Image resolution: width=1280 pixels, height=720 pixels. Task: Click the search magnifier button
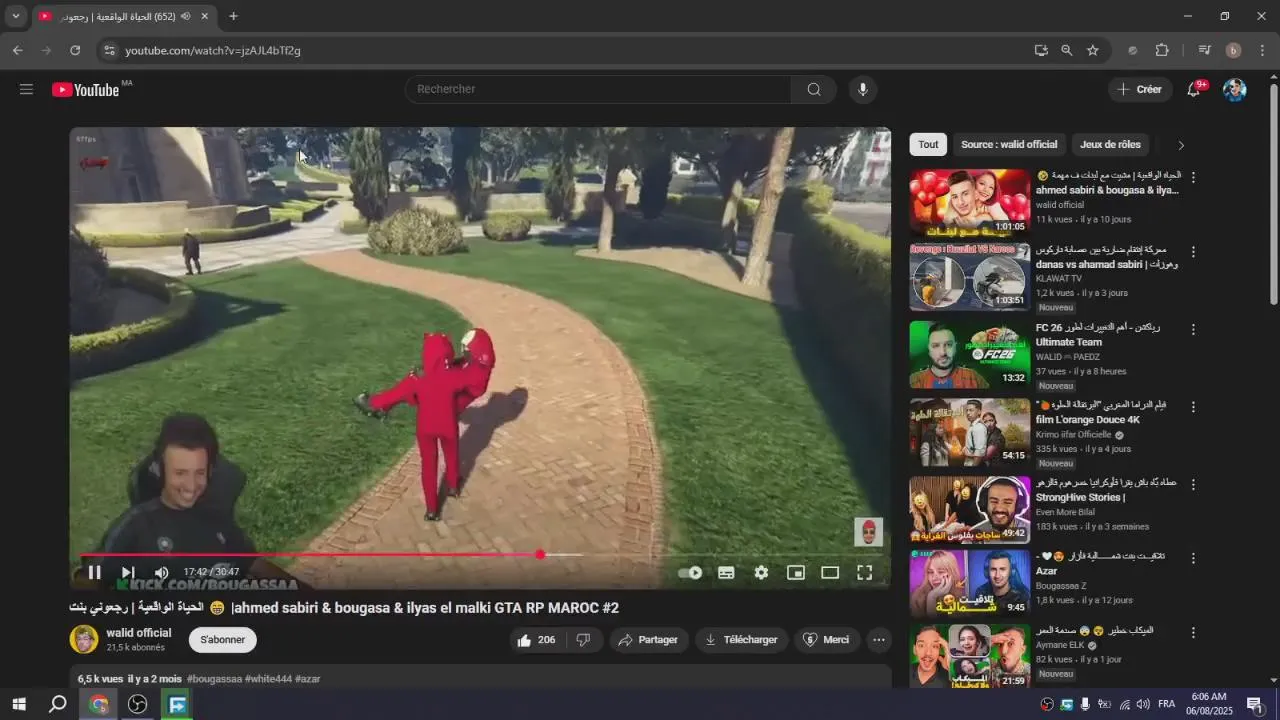tap(814, 89)
